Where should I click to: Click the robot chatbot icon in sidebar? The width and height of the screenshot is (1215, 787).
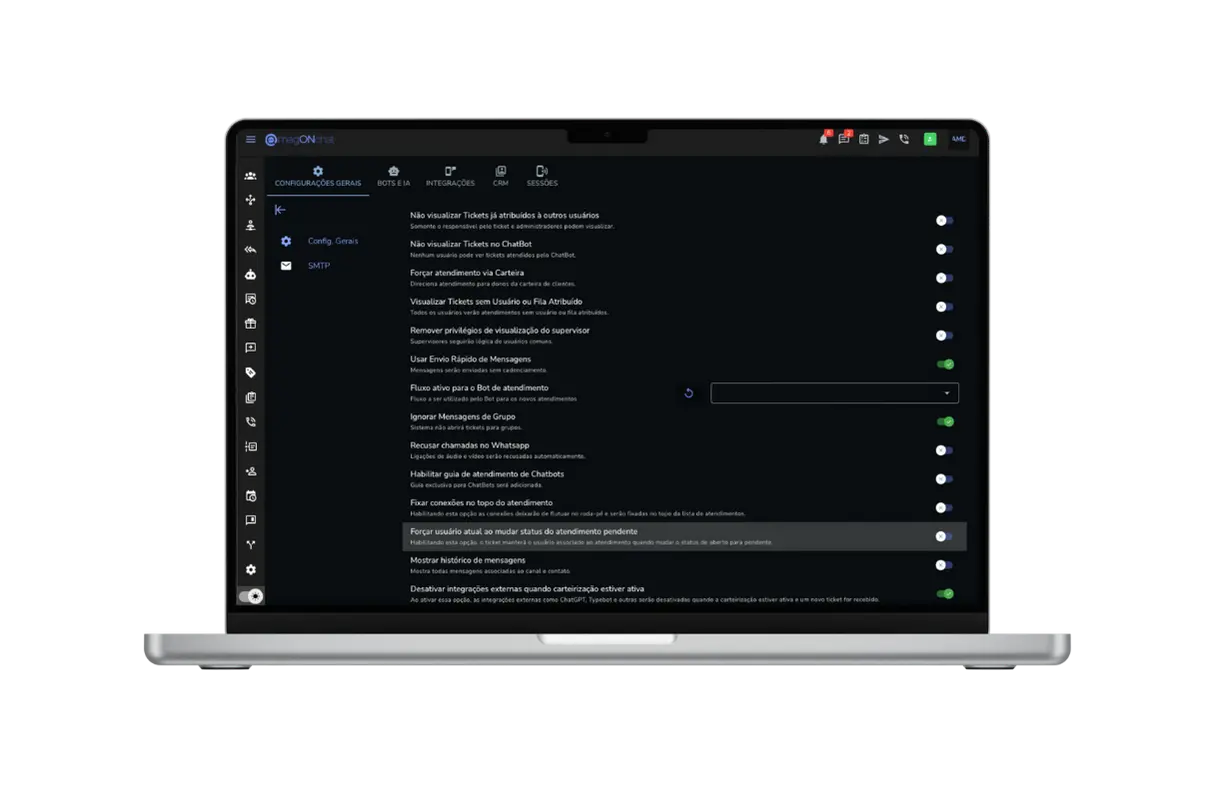(x=250, y=274)
